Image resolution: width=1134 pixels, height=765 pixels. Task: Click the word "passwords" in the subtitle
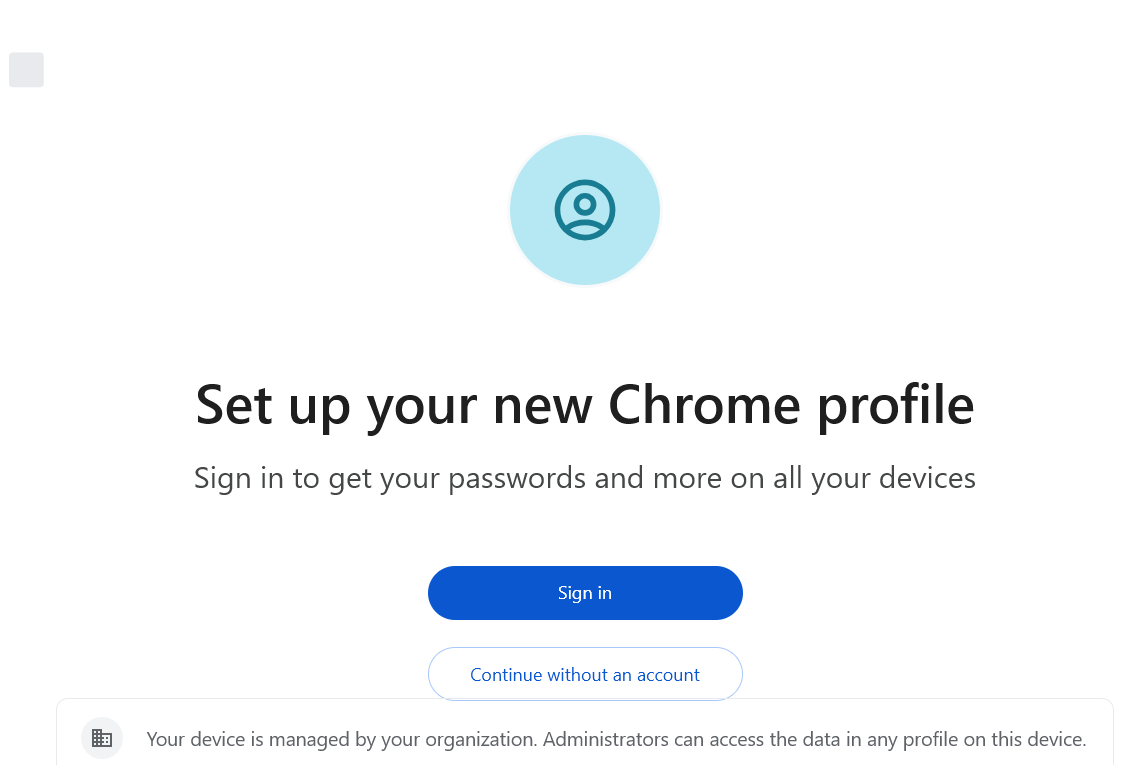point(516,478)
